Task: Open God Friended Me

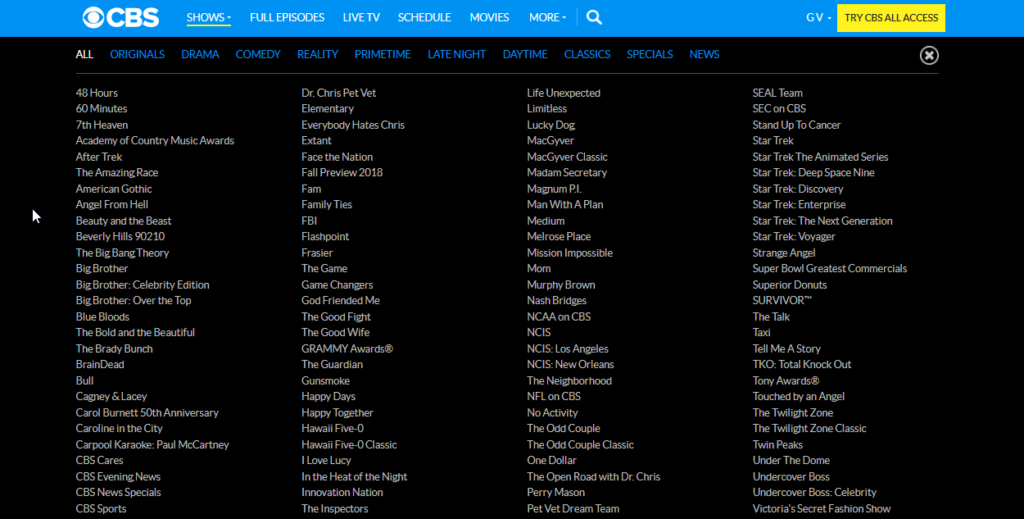Action: pyautogui.click(x=340, y=300)
